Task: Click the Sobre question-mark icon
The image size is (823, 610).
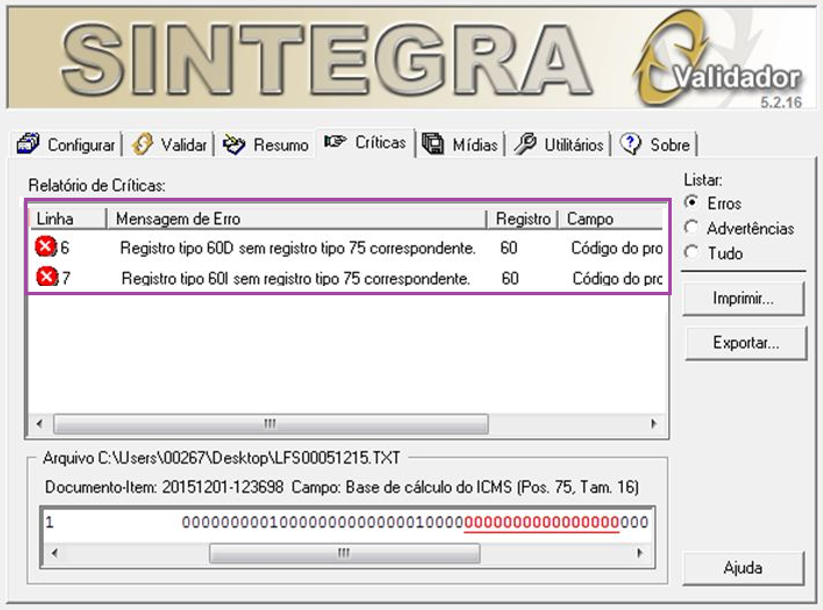Action: click(x=630, y=143)
